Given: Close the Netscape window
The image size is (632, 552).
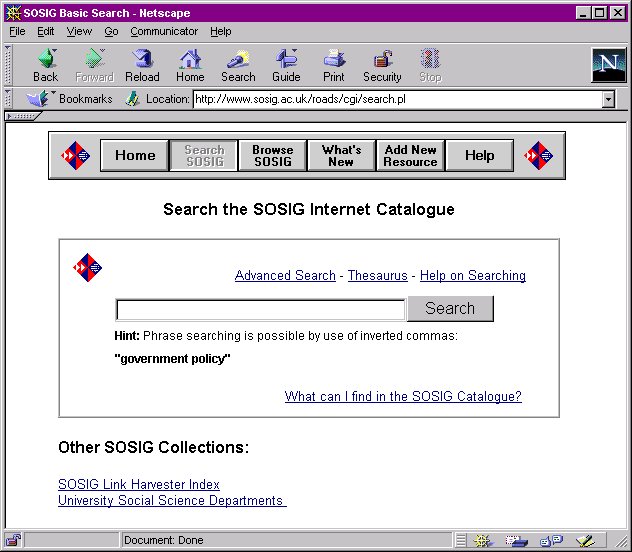Looking at the screenshot, I should click(x=617, y=13).
